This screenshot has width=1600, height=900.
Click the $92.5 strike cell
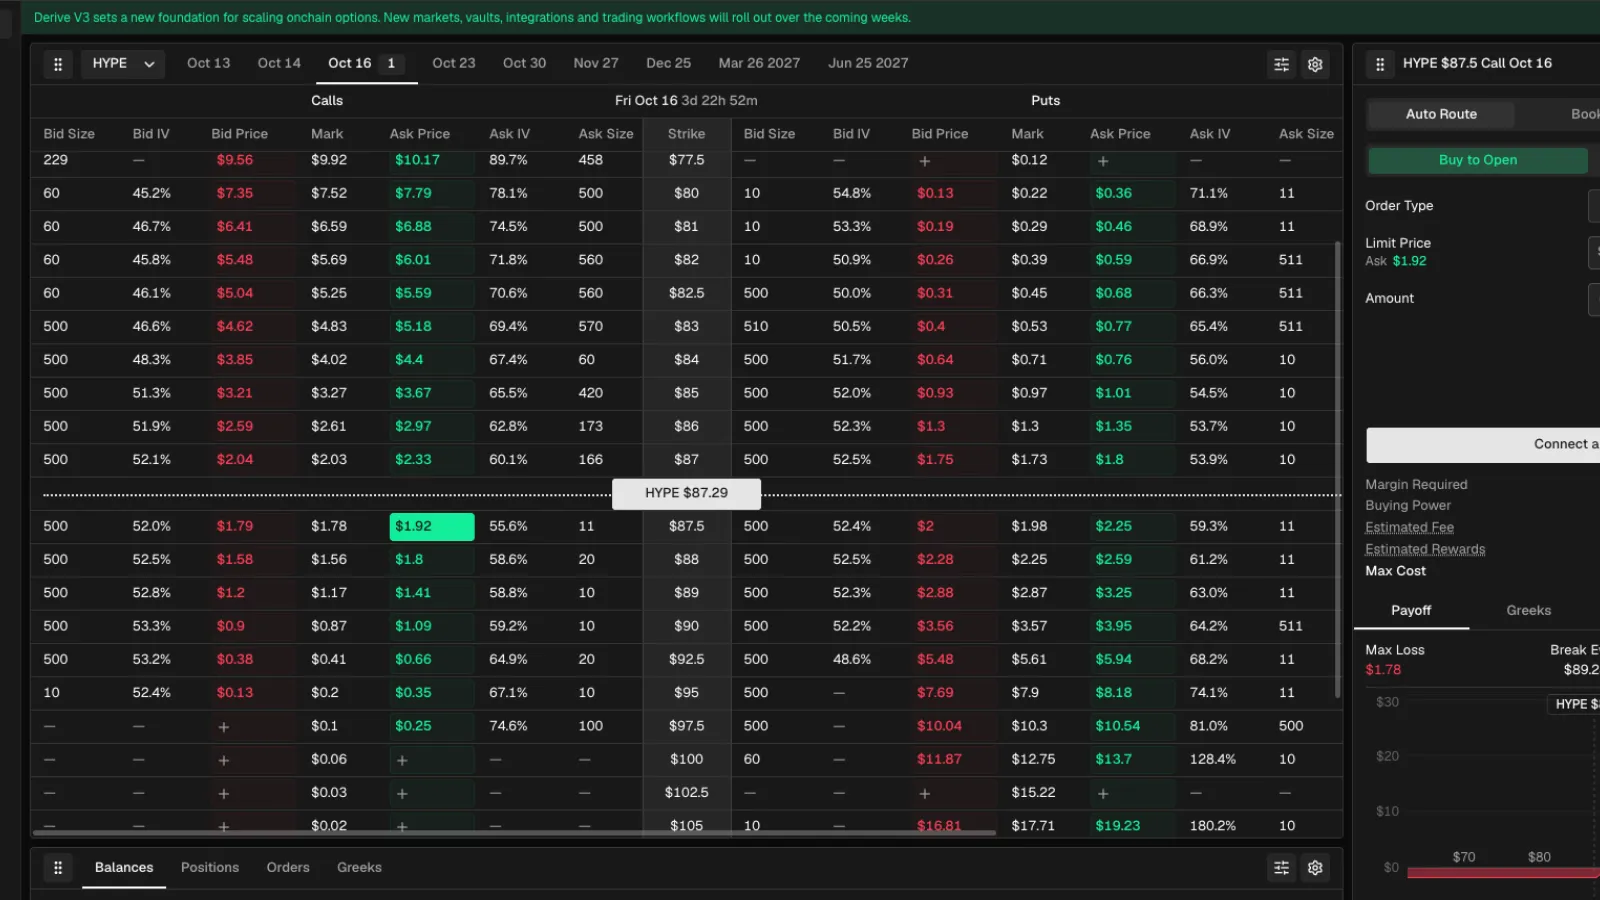pyautogui.click(x=686, y=660)
